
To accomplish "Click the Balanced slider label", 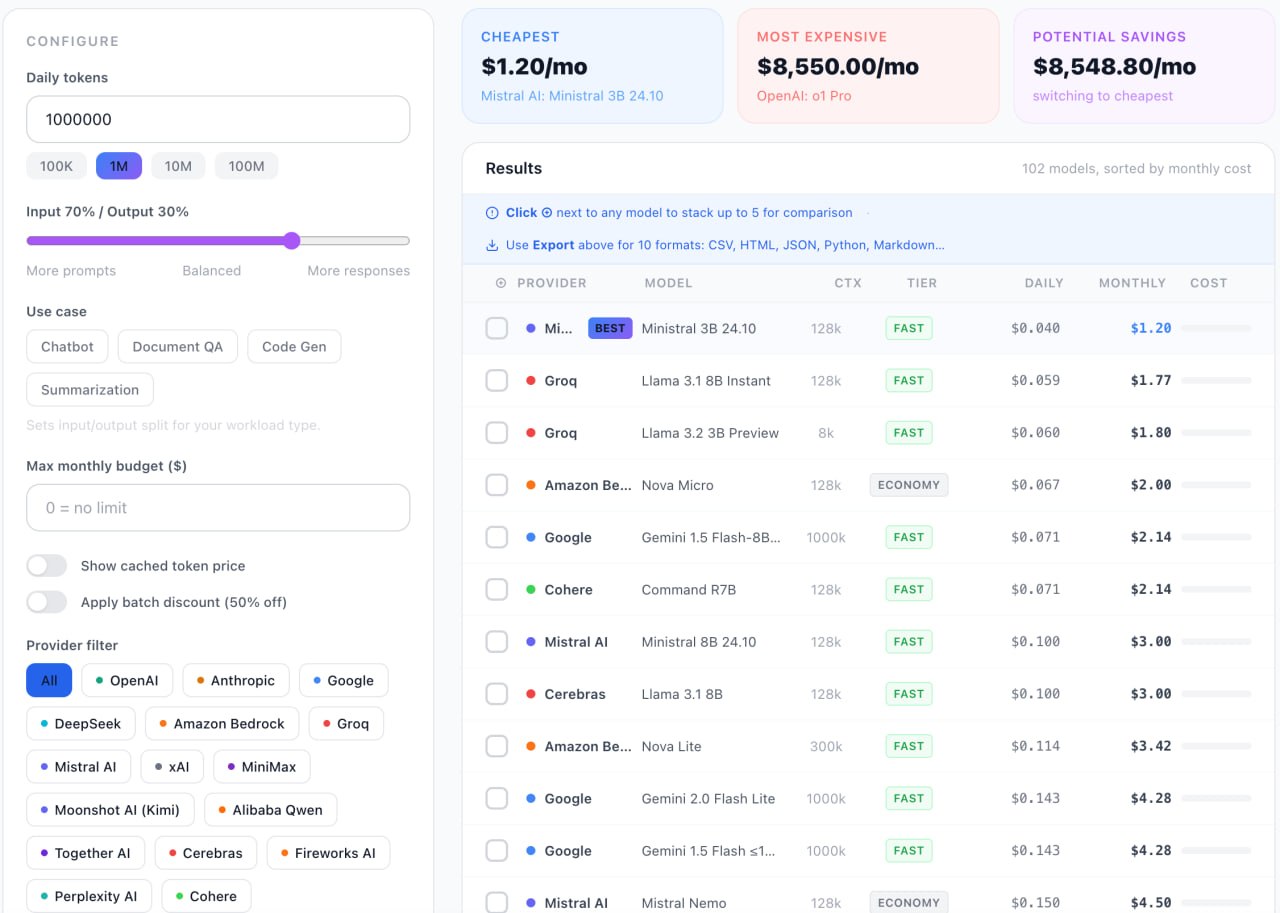I will (x=211, y=271).
